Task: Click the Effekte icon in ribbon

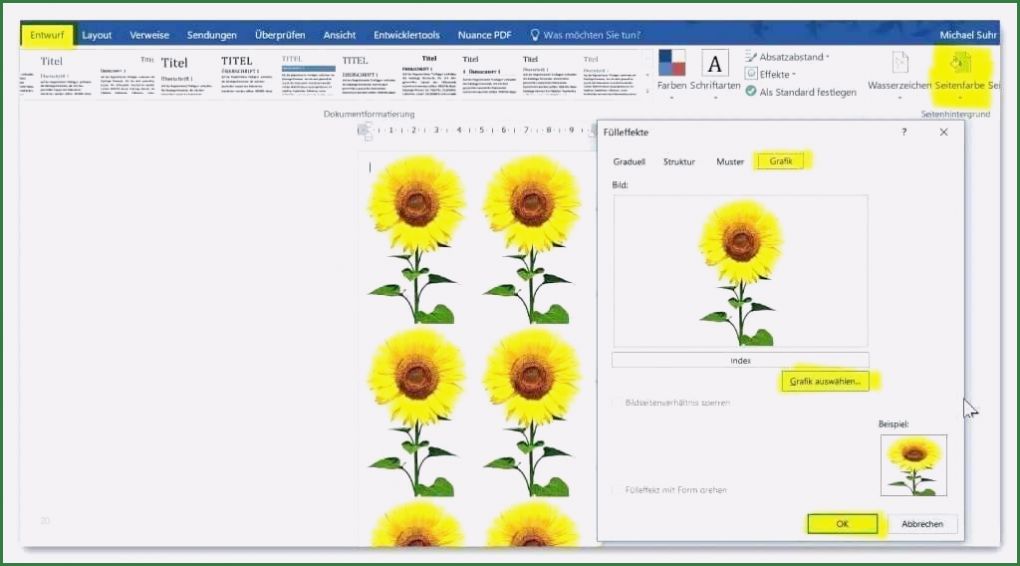Action: [x=751, y=74]
